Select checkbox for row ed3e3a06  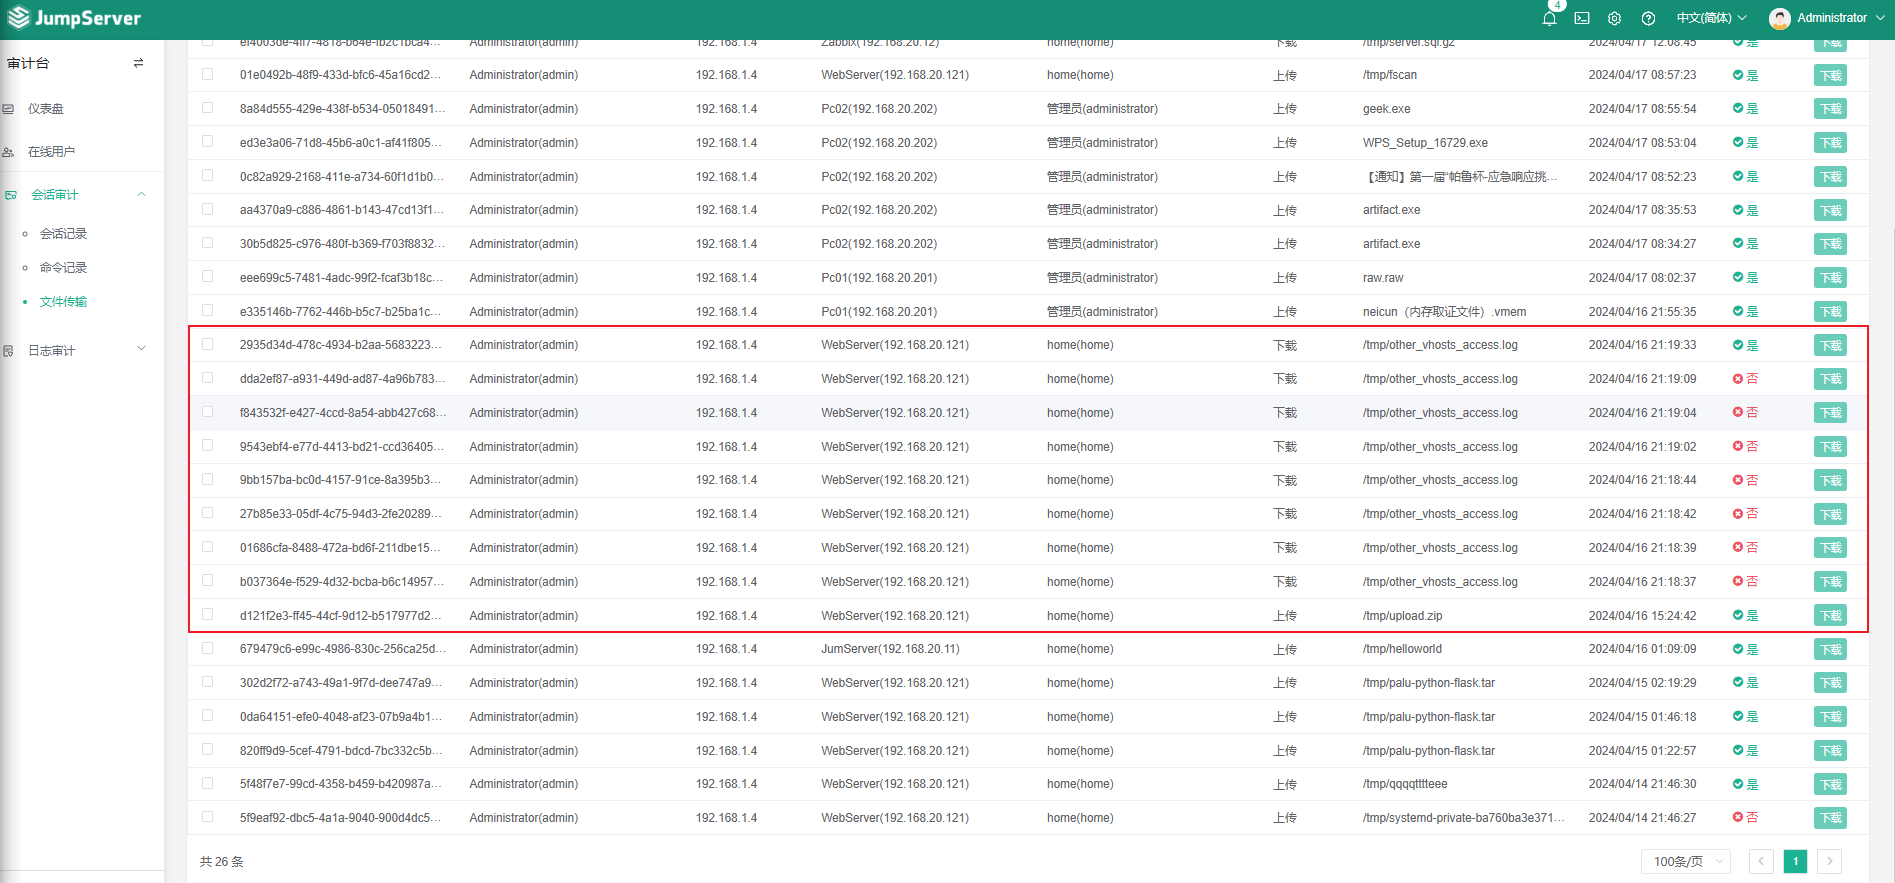tap(208, 142)
